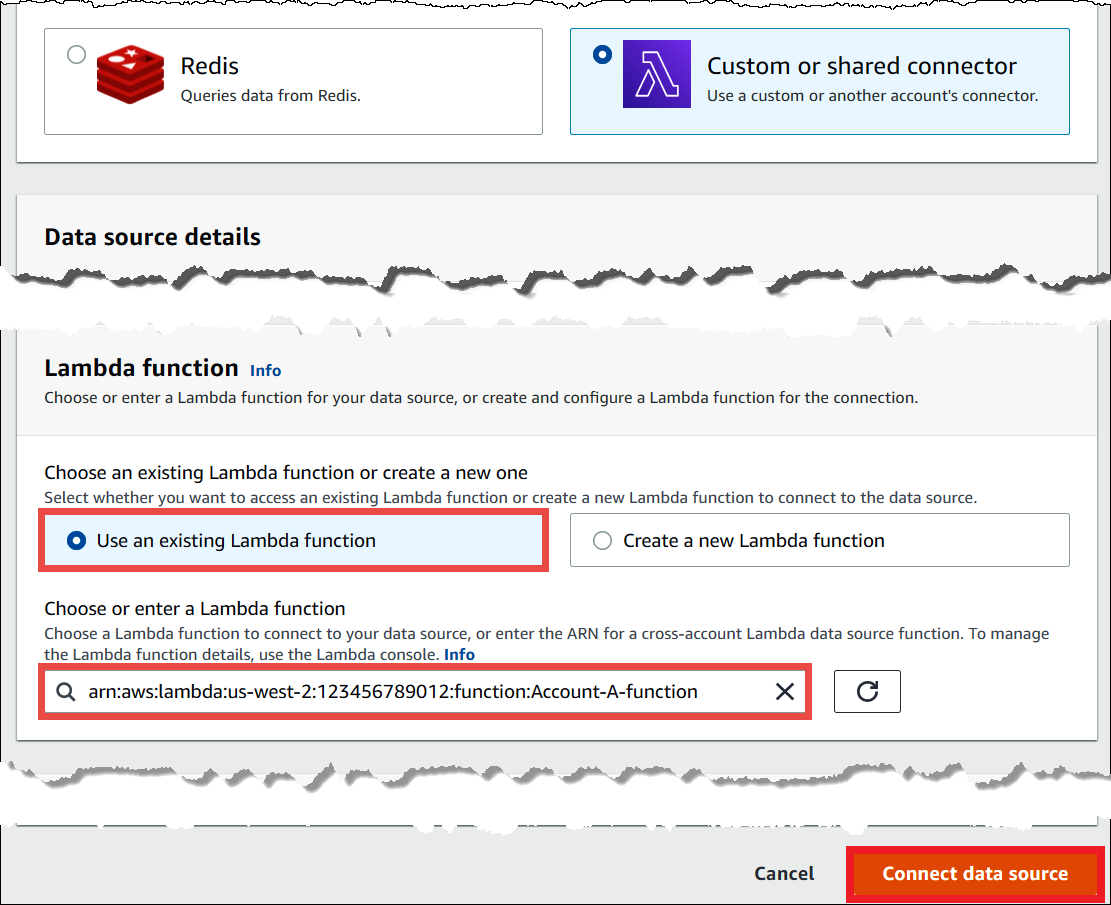Click the Redis card title text
The image size is (1111, 905).
click(209, 66)
